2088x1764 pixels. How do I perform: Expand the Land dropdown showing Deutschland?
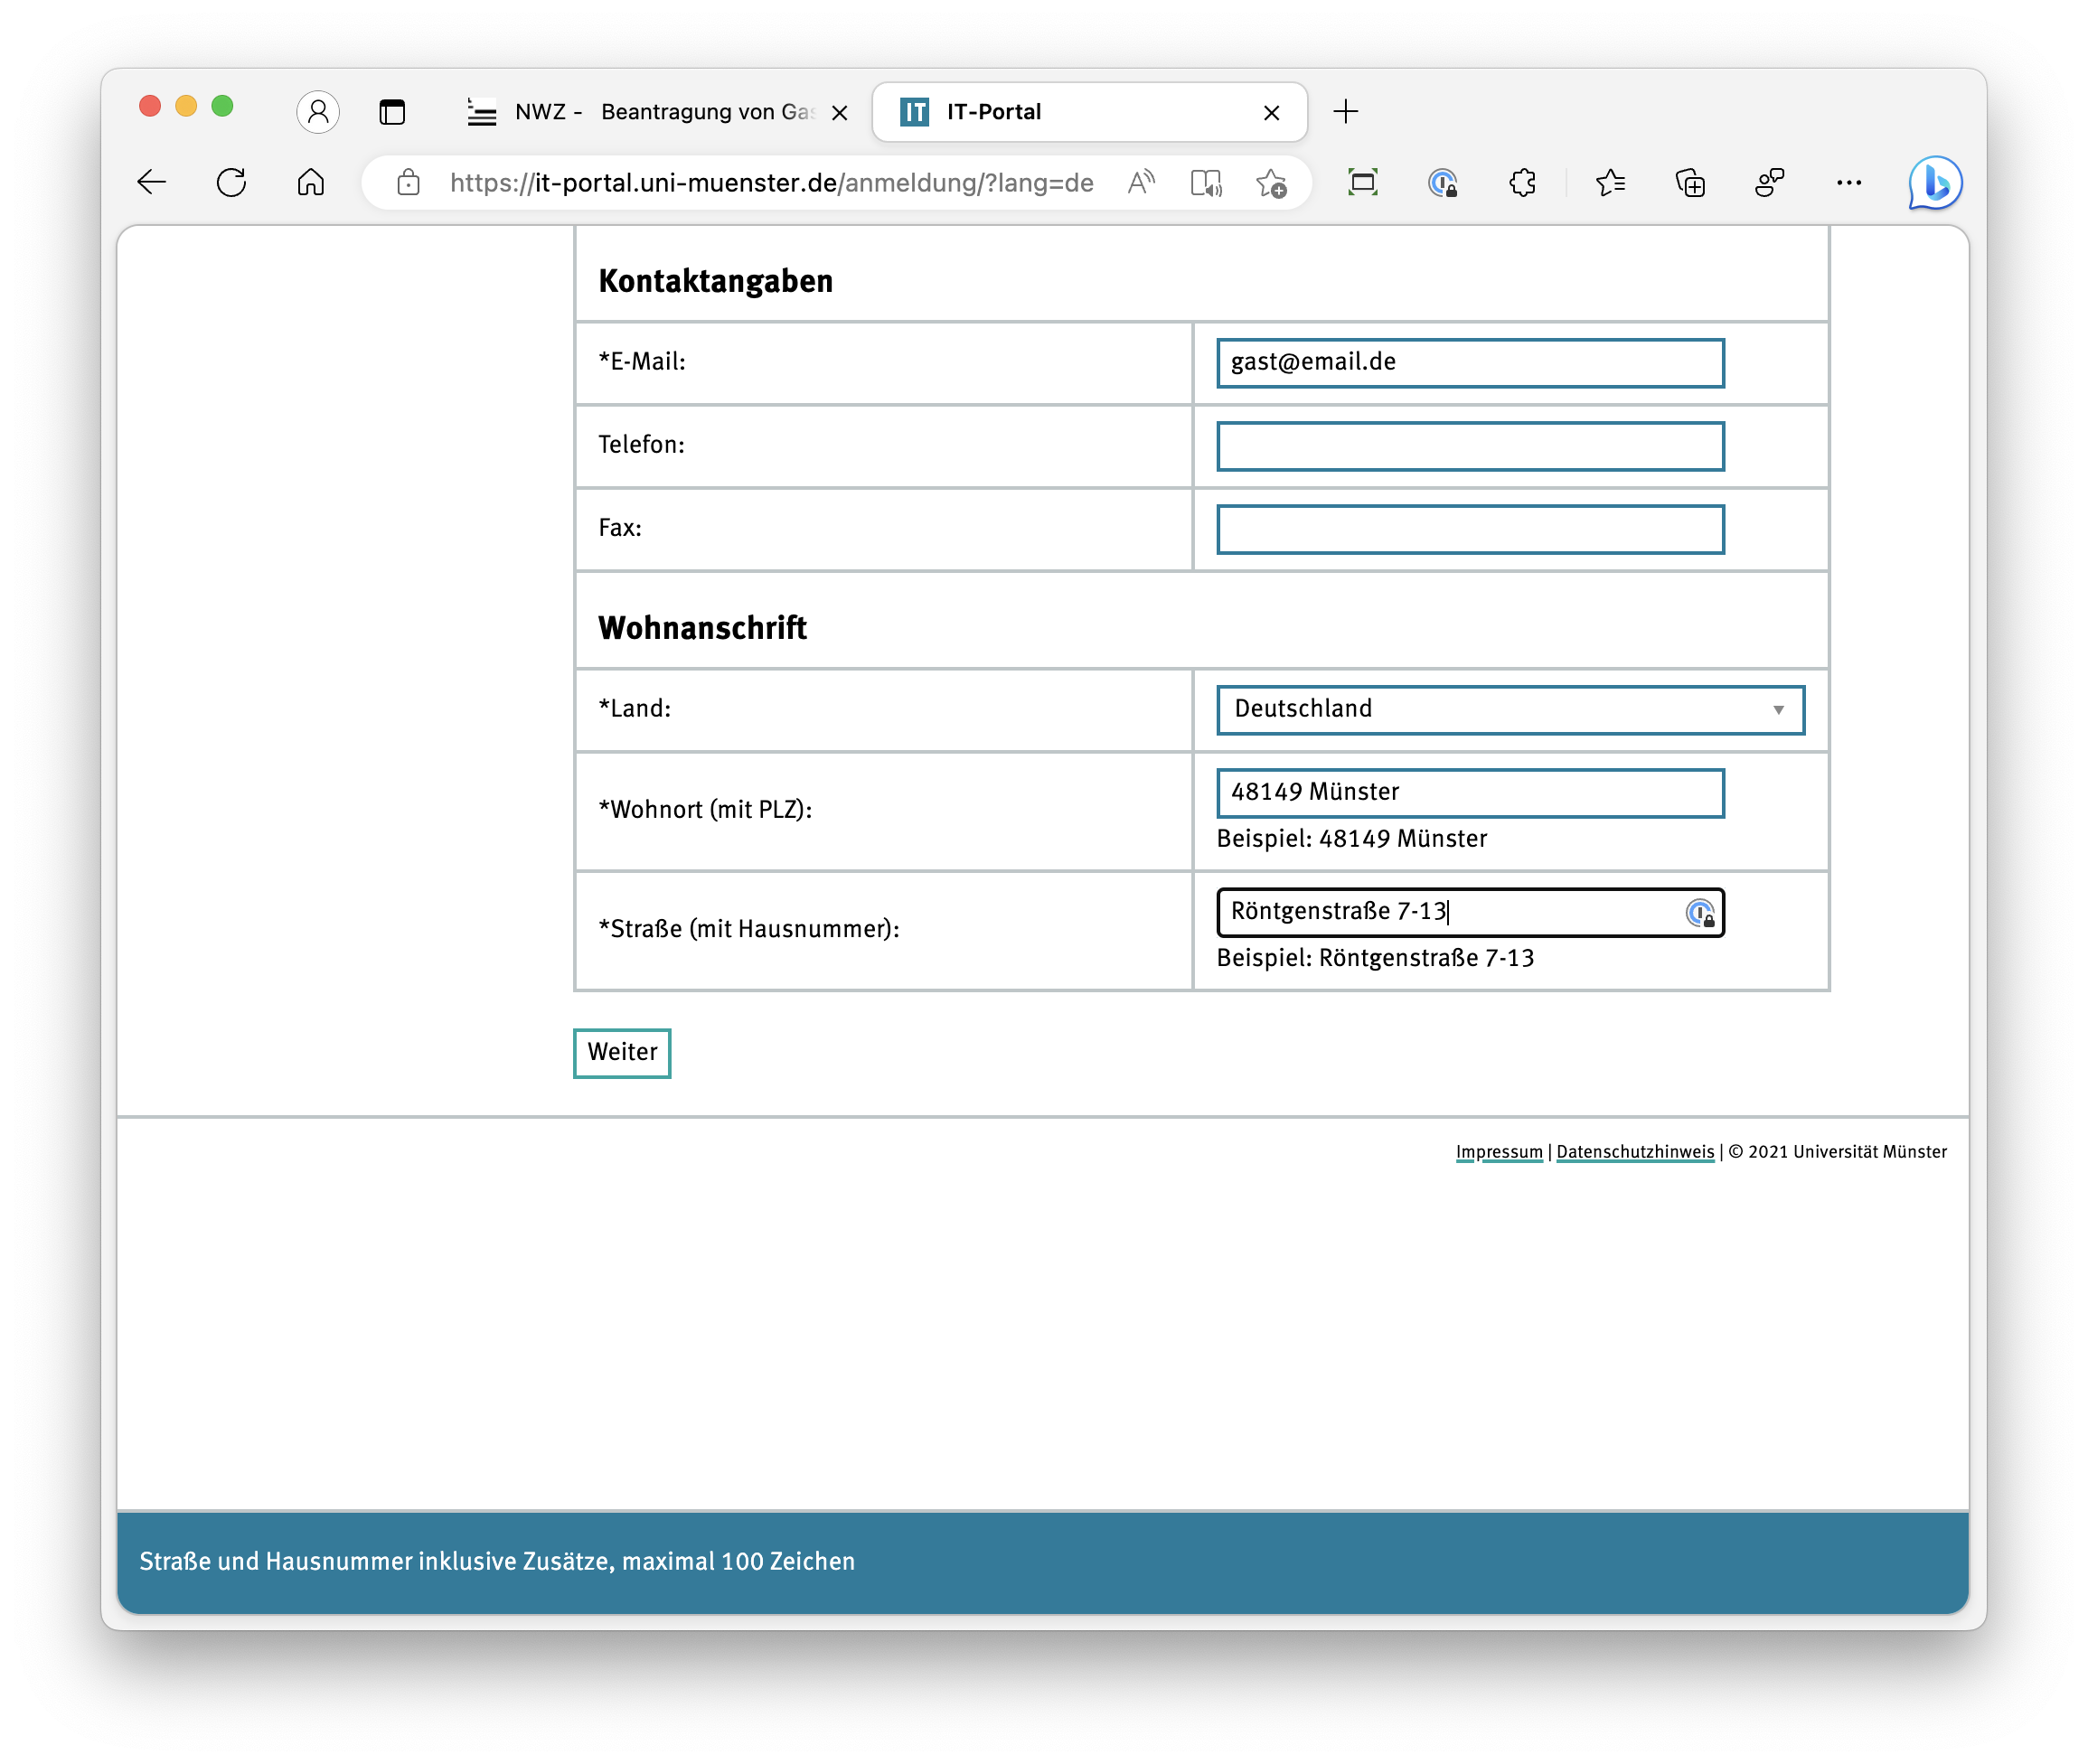pos(1510,710)
